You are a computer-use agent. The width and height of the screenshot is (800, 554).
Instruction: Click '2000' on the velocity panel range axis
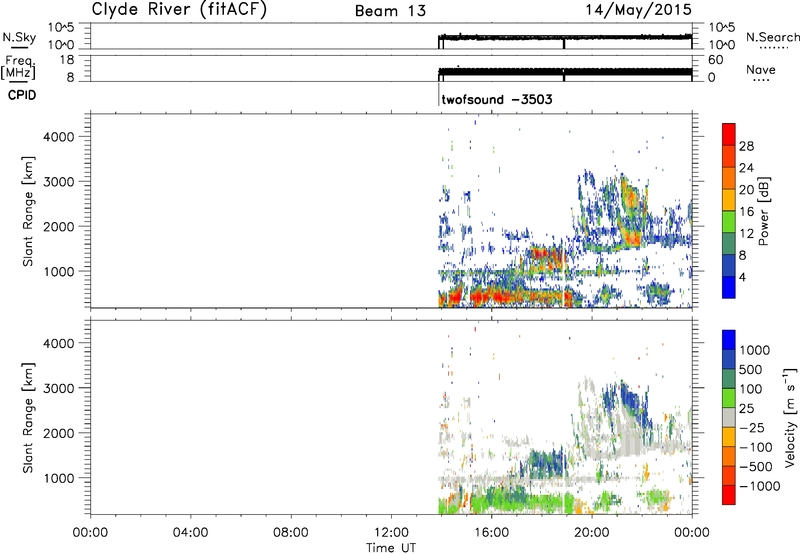(58, 433)
